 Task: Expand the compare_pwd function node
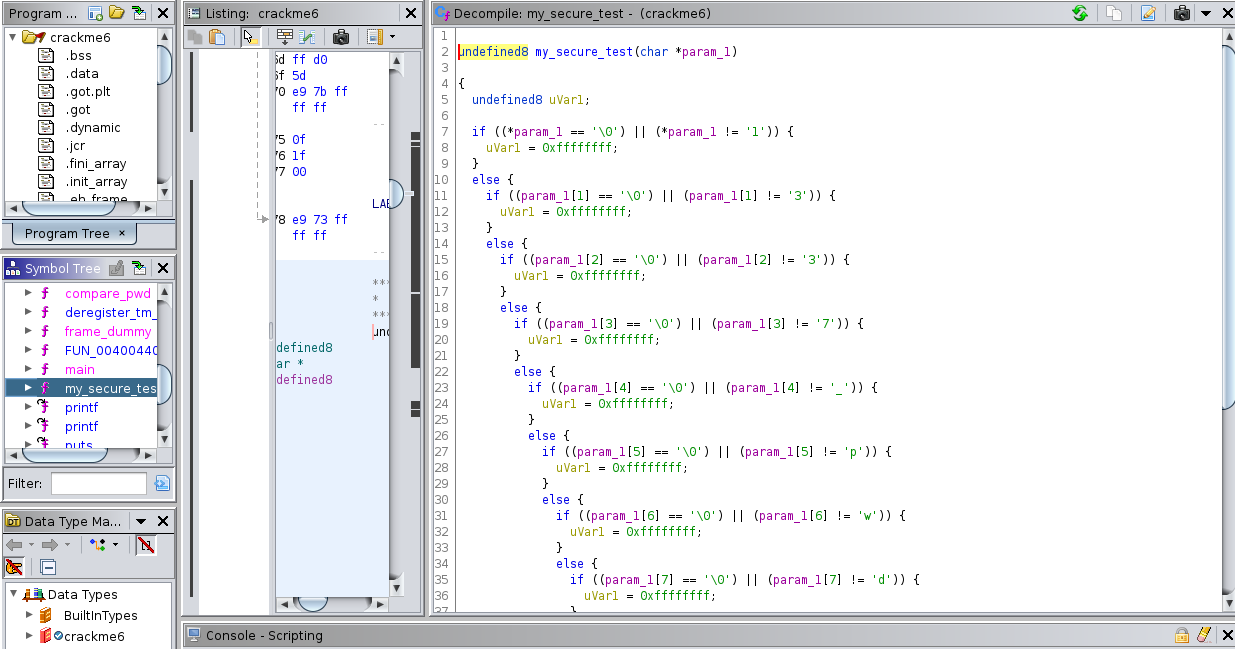click(28, 294)
